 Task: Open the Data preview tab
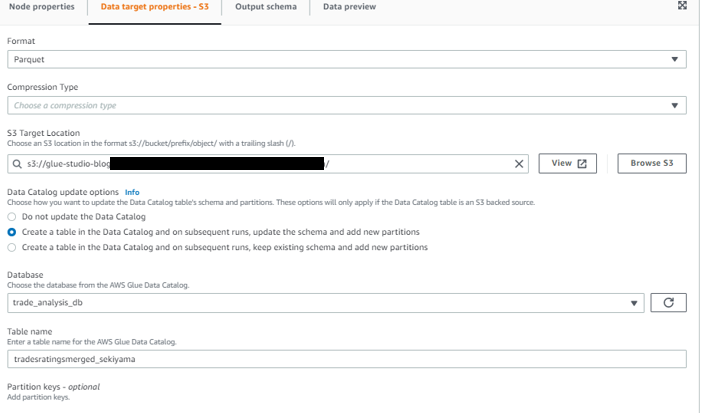(x=350, y=7)
